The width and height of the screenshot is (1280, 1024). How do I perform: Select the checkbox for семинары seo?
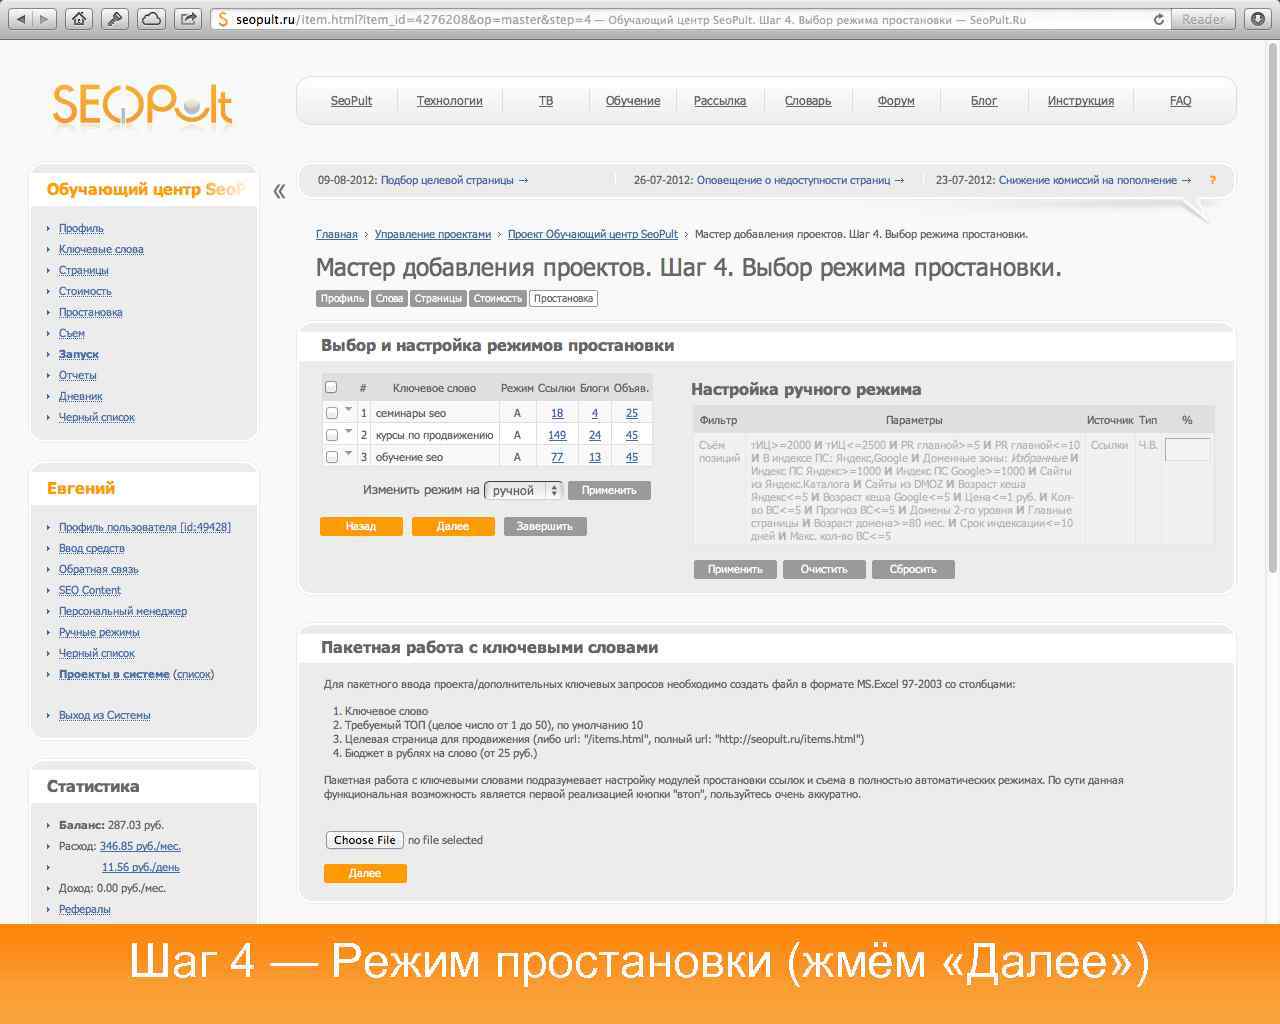point(331,412)
